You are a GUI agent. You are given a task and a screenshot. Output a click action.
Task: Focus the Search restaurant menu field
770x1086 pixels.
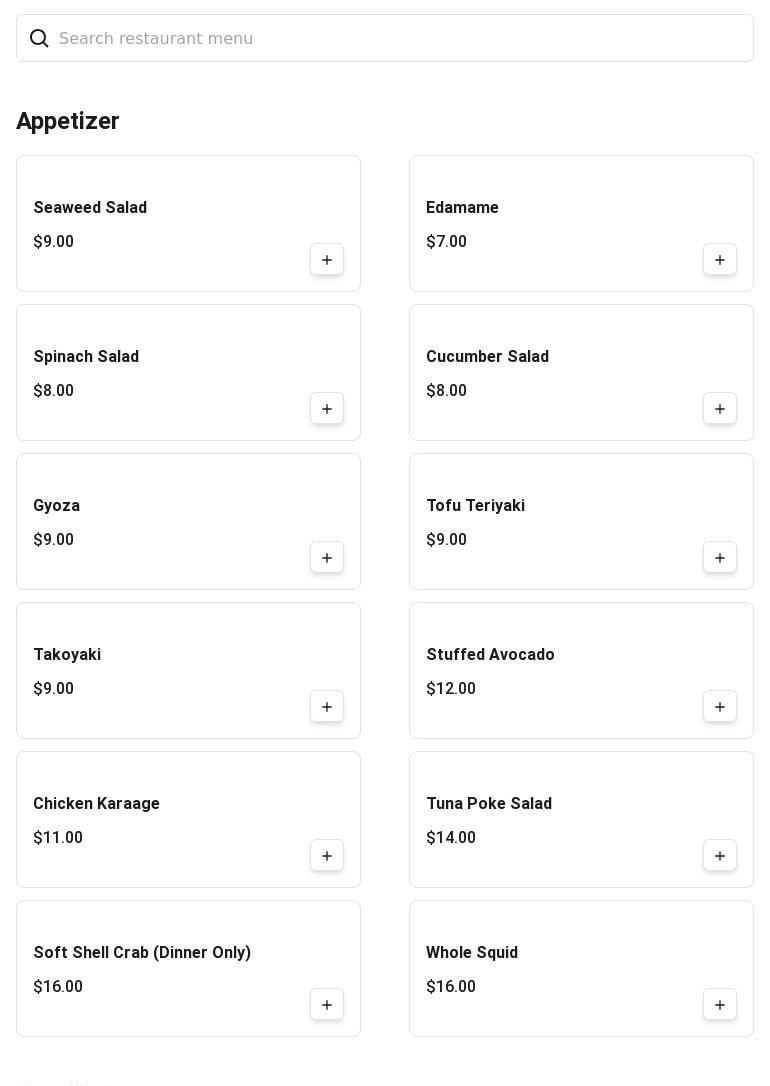400,39
